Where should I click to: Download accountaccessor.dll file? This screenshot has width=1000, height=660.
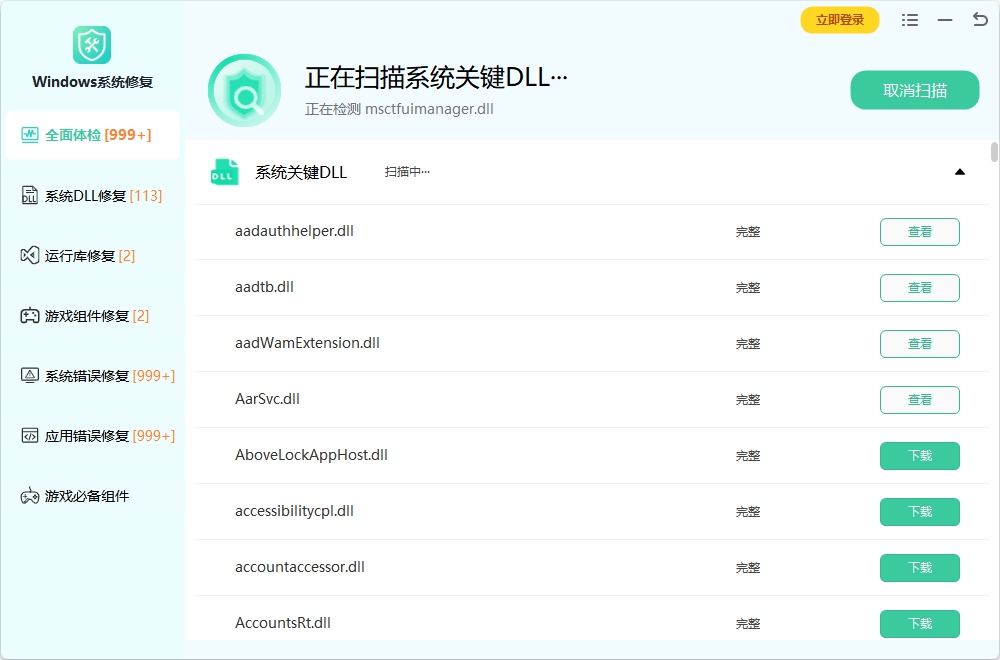[919, 568]
